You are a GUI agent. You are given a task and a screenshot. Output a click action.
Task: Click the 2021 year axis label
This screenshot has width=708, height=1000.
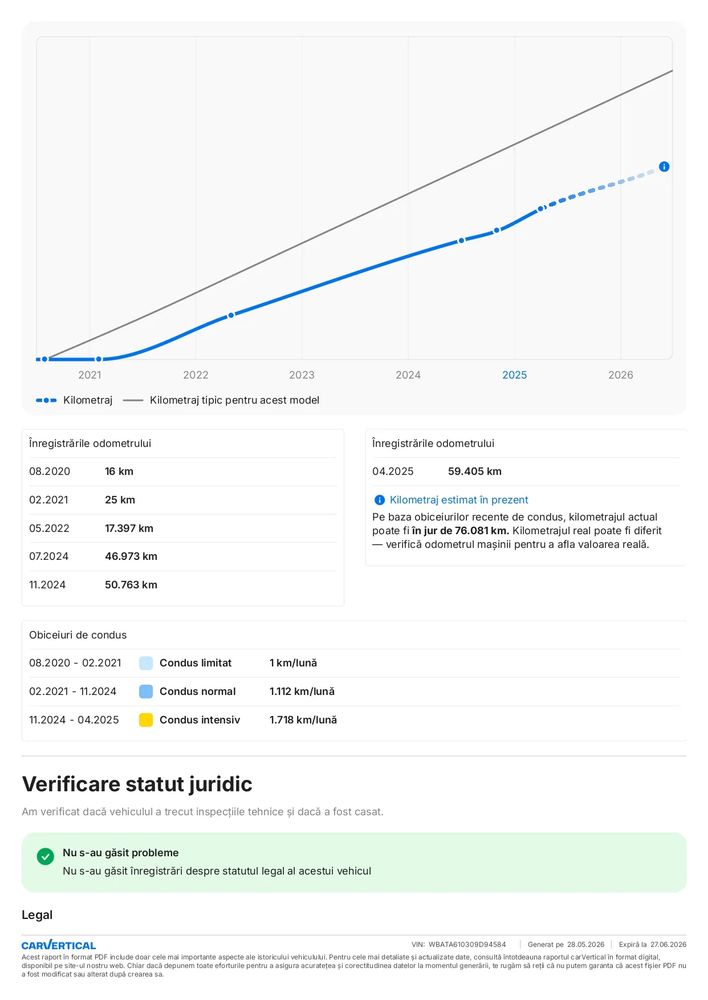(89, 375)
